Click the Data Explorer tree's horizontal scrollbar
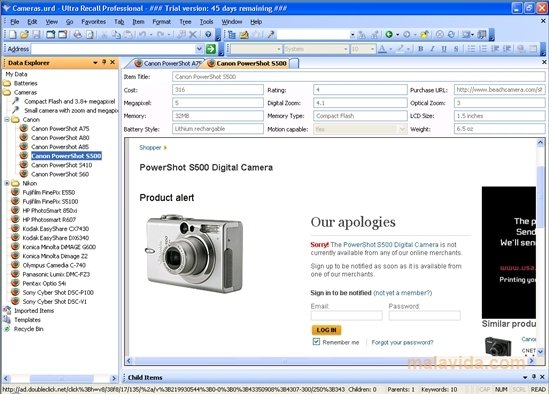 coord(60,378)
